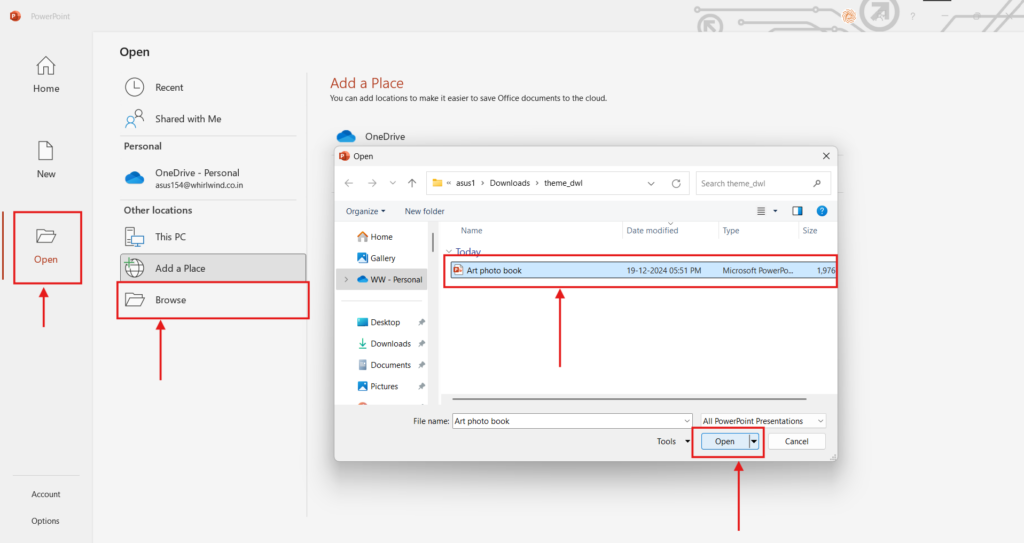Open the file type filter dropdown

pos(764,421)
